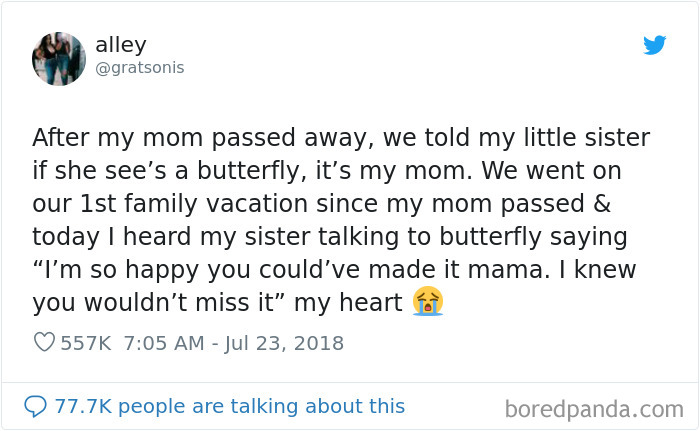The image size is (700, 431).
Task: Click the blue Twitter bird logo
Action: click(x=654, y=45)
